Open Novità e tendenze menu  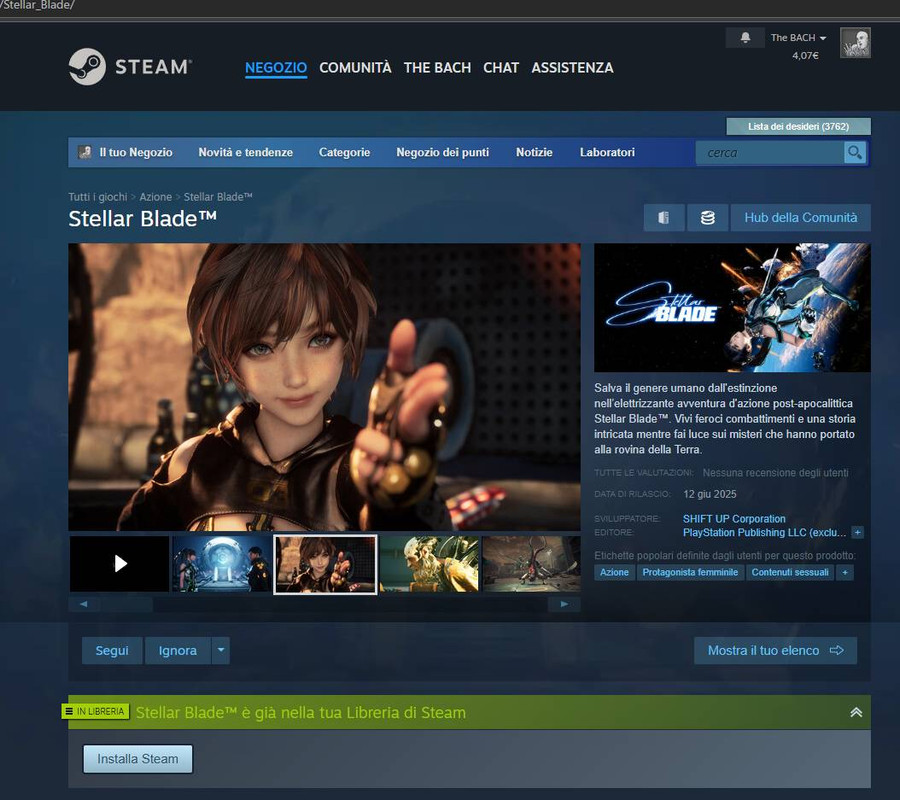(246, 152)
